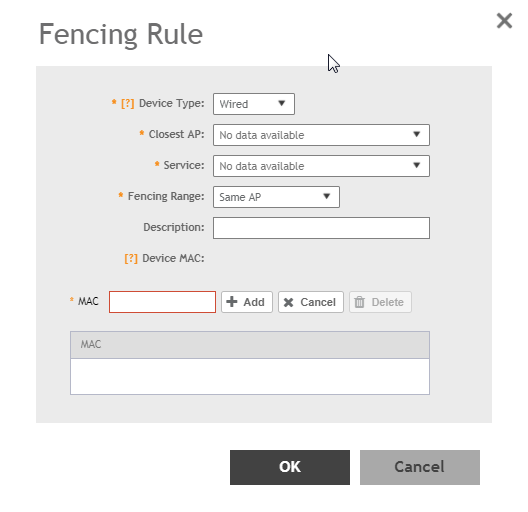
Task: Click the small Cancel button next to Add
Action: [x=311, y=302]
